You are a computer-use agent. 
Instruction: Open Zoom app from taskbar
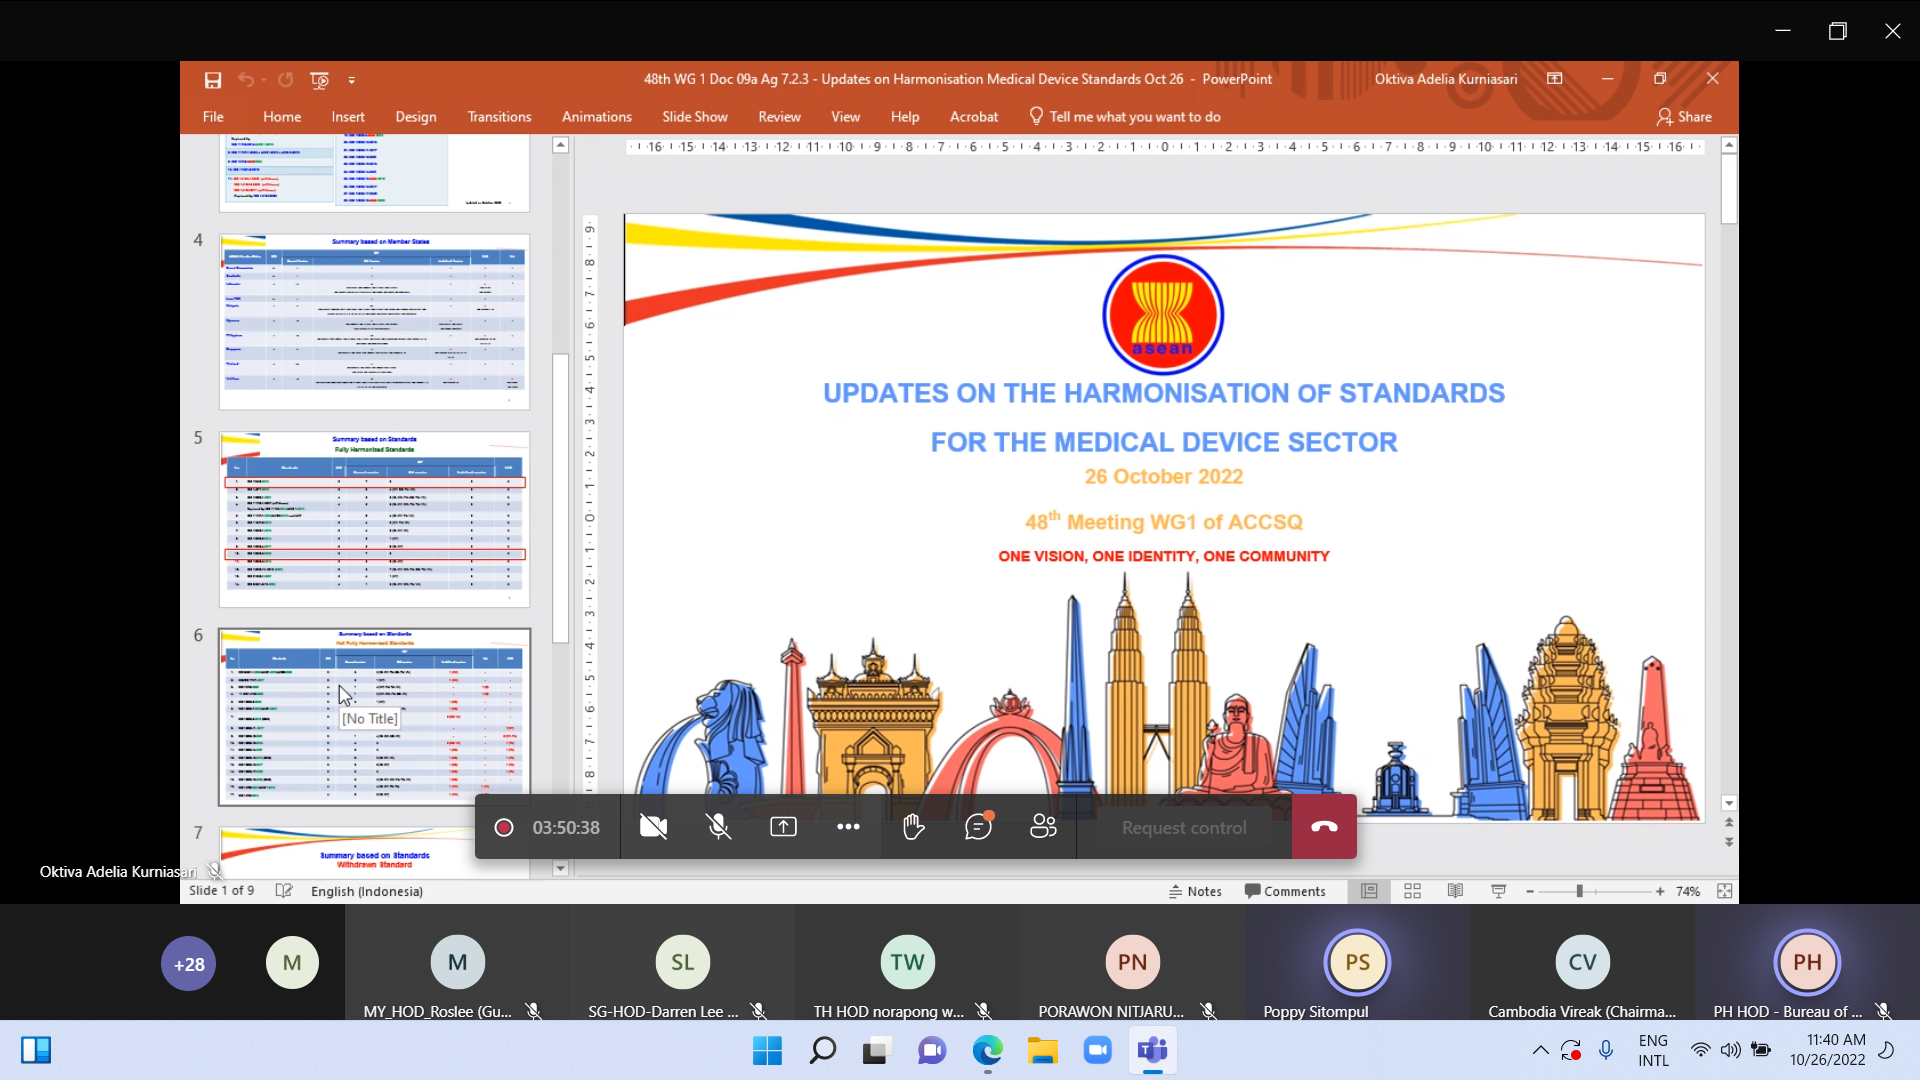click(x=1097, y=1051)
